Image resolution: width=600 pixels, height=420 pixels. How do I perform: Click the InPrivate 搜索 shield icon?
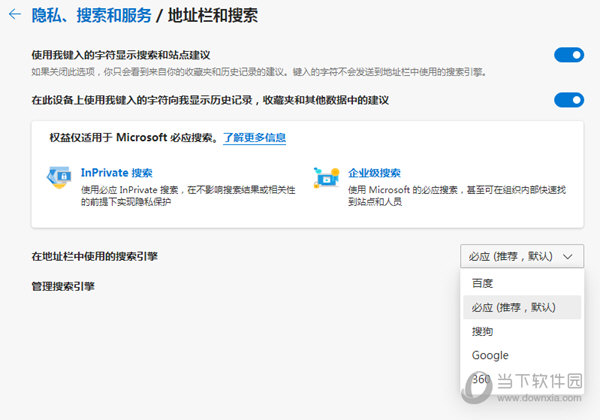point(59,177)
